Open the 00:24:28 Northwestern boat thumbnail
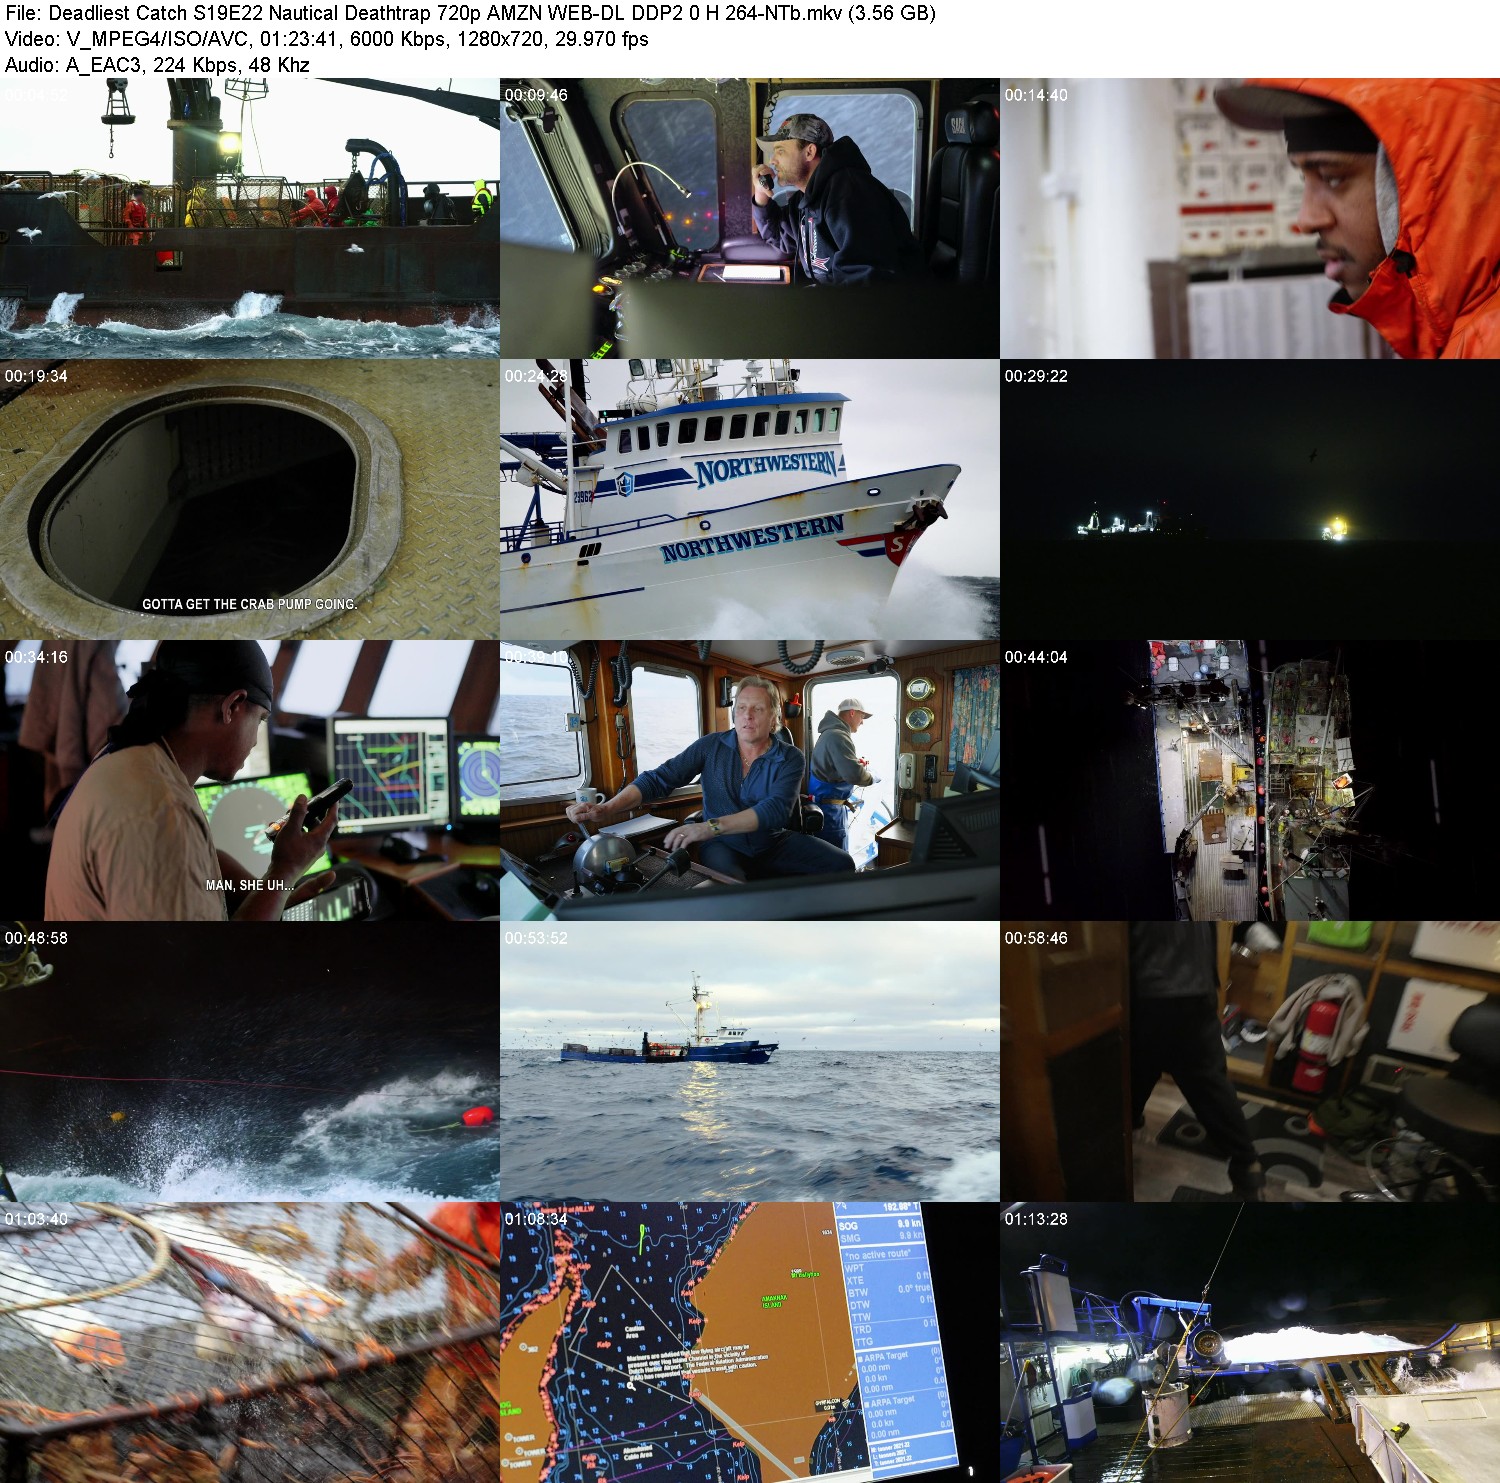1500x1483 pixels. (x=750, y=499)
